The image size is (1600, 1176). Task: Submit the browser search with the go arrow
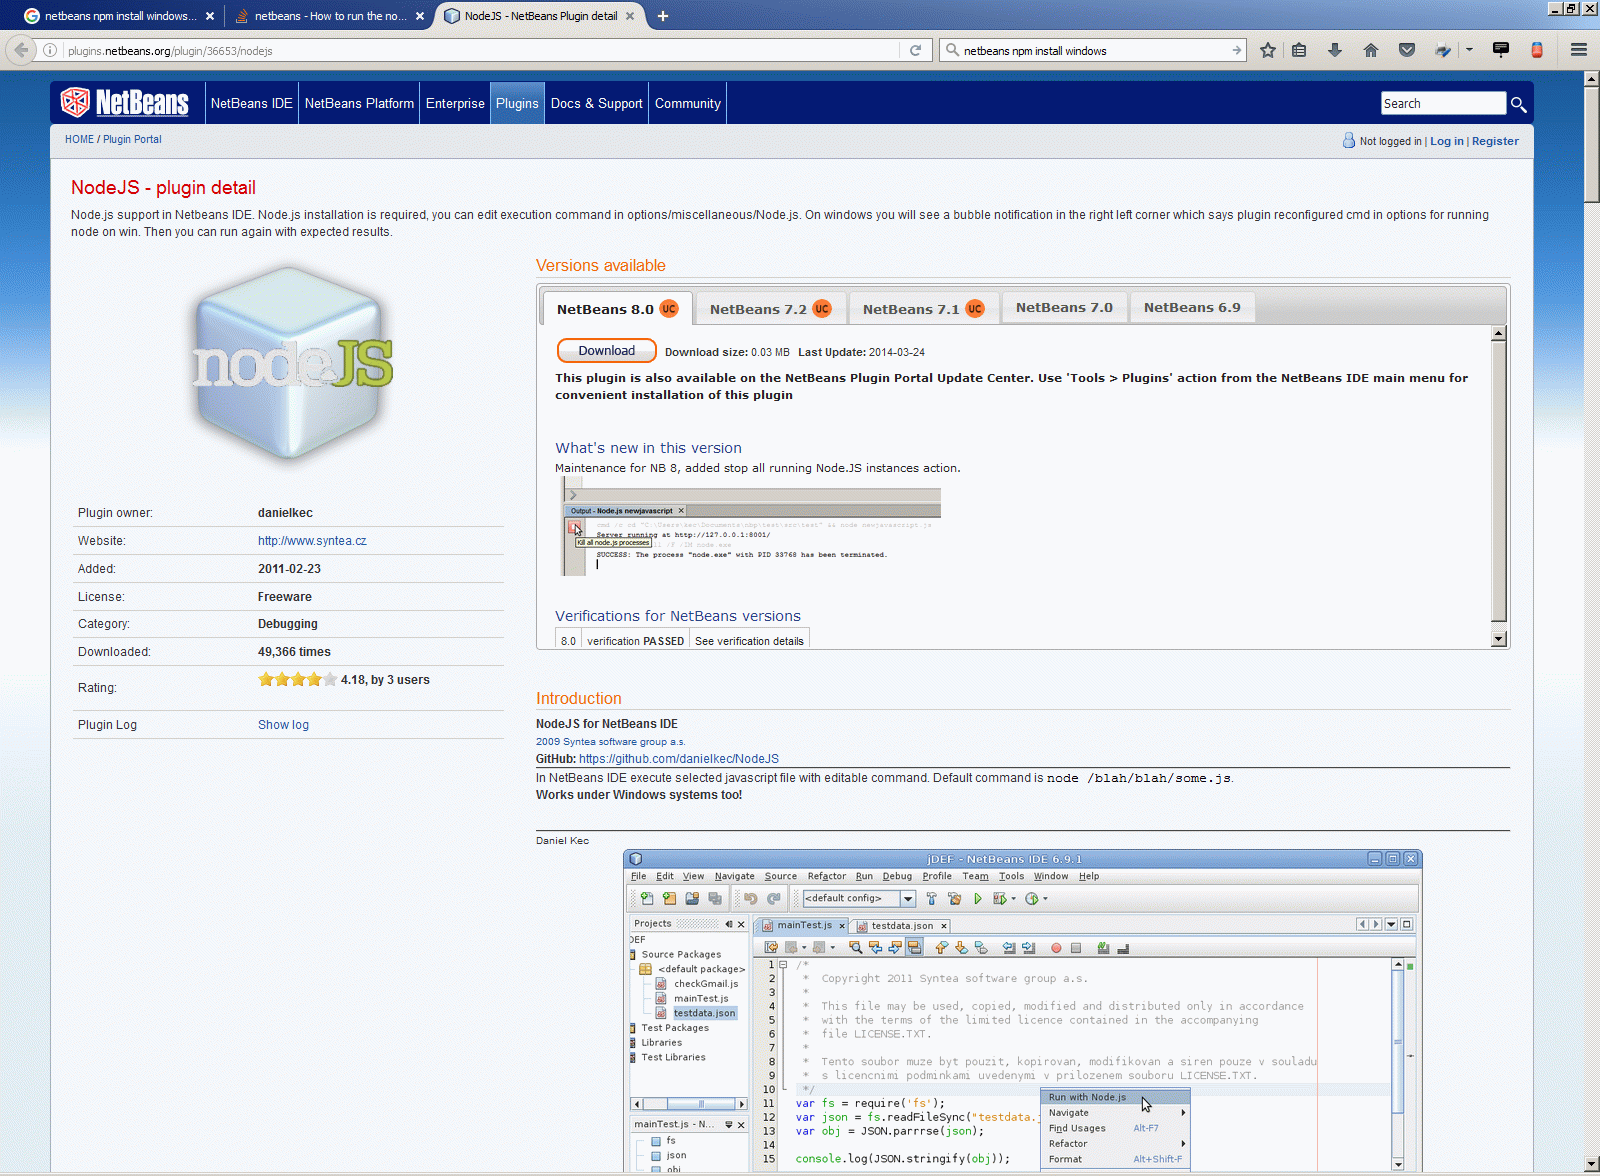pyautogui.click(x=1236, y=50)
